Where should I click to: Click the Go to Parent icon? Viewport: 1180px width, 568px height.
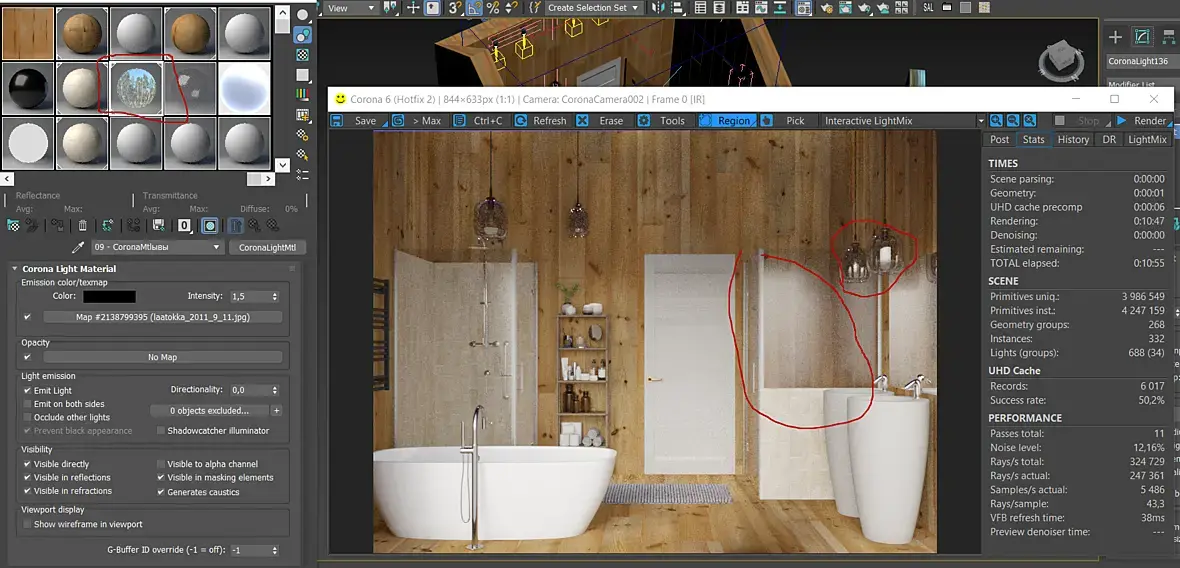pyautogui.click(x=255, y=225)
